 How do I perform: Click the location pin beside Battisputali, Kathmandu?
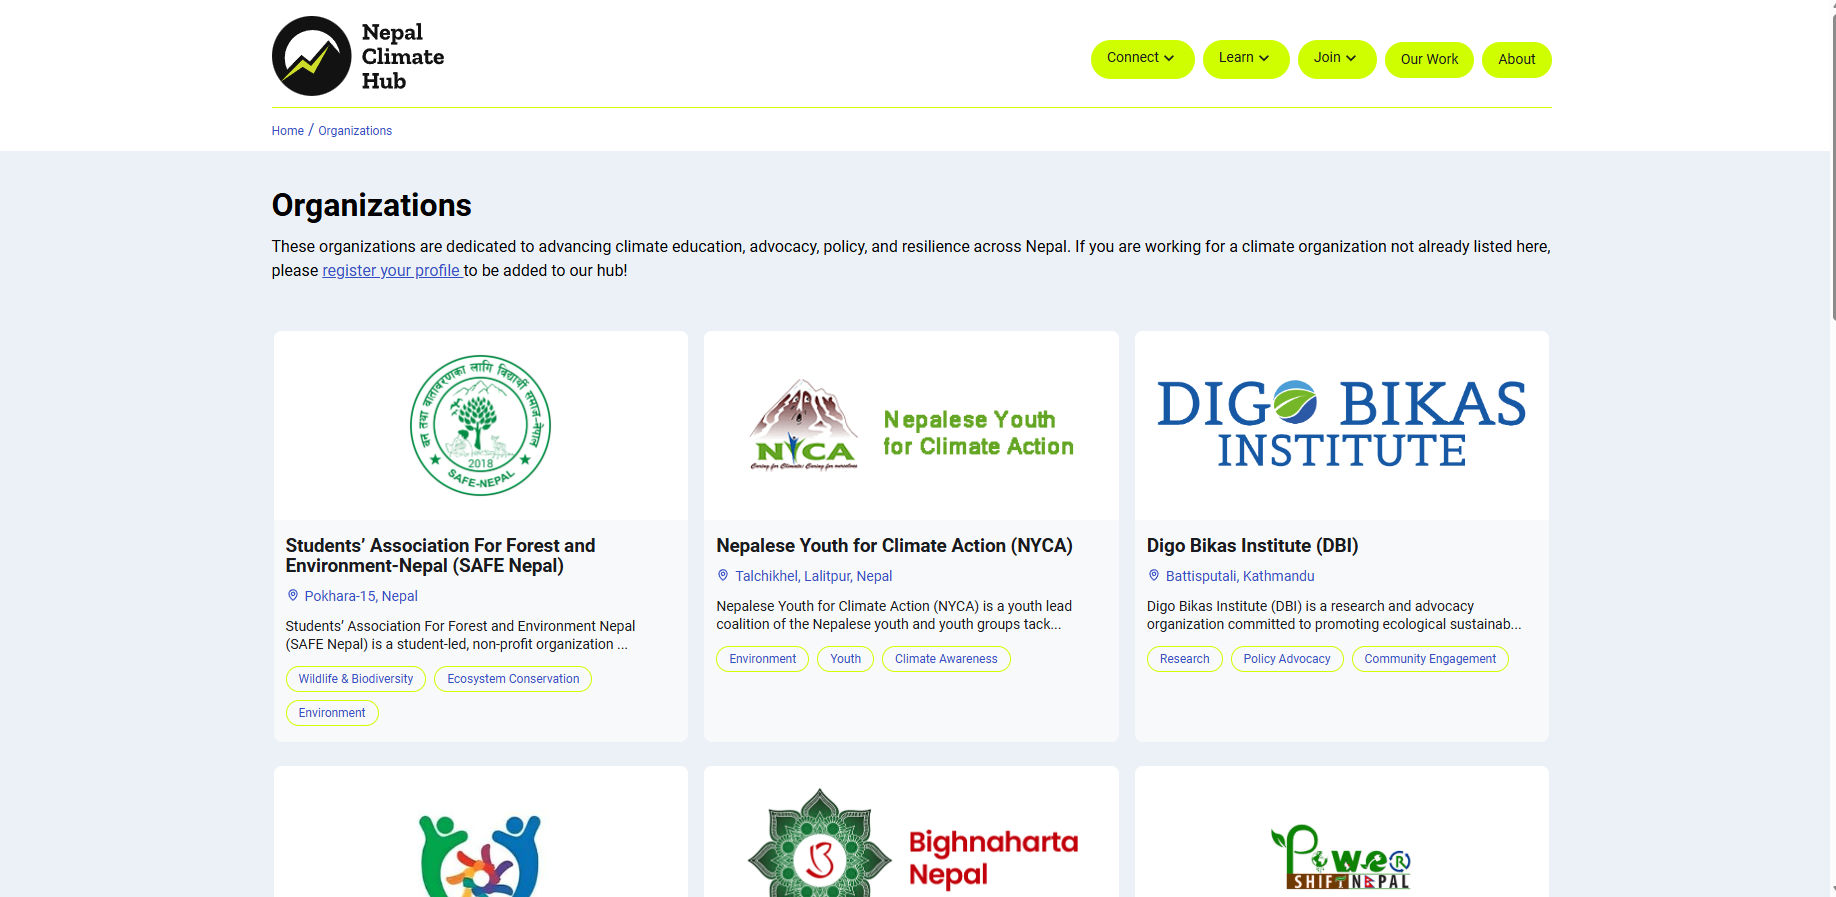click(x=1154, y=575)
